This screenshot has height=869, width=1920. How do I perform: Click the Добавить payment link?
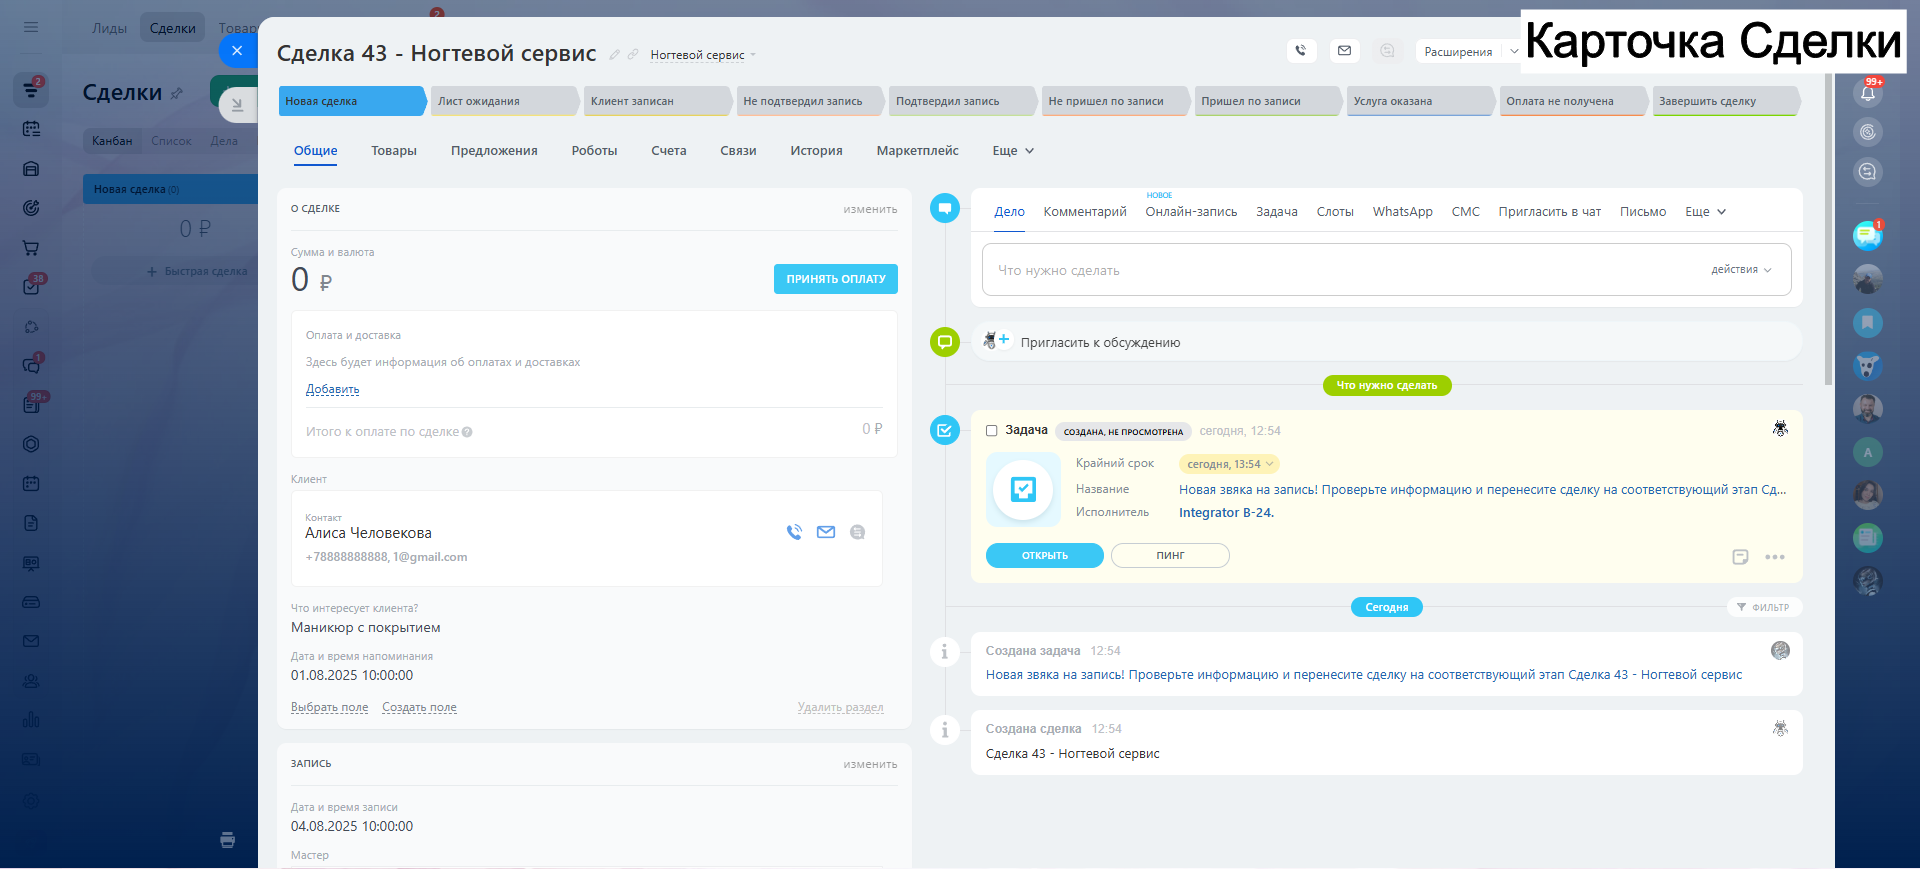pyautogui.click(x=332, y=389)
